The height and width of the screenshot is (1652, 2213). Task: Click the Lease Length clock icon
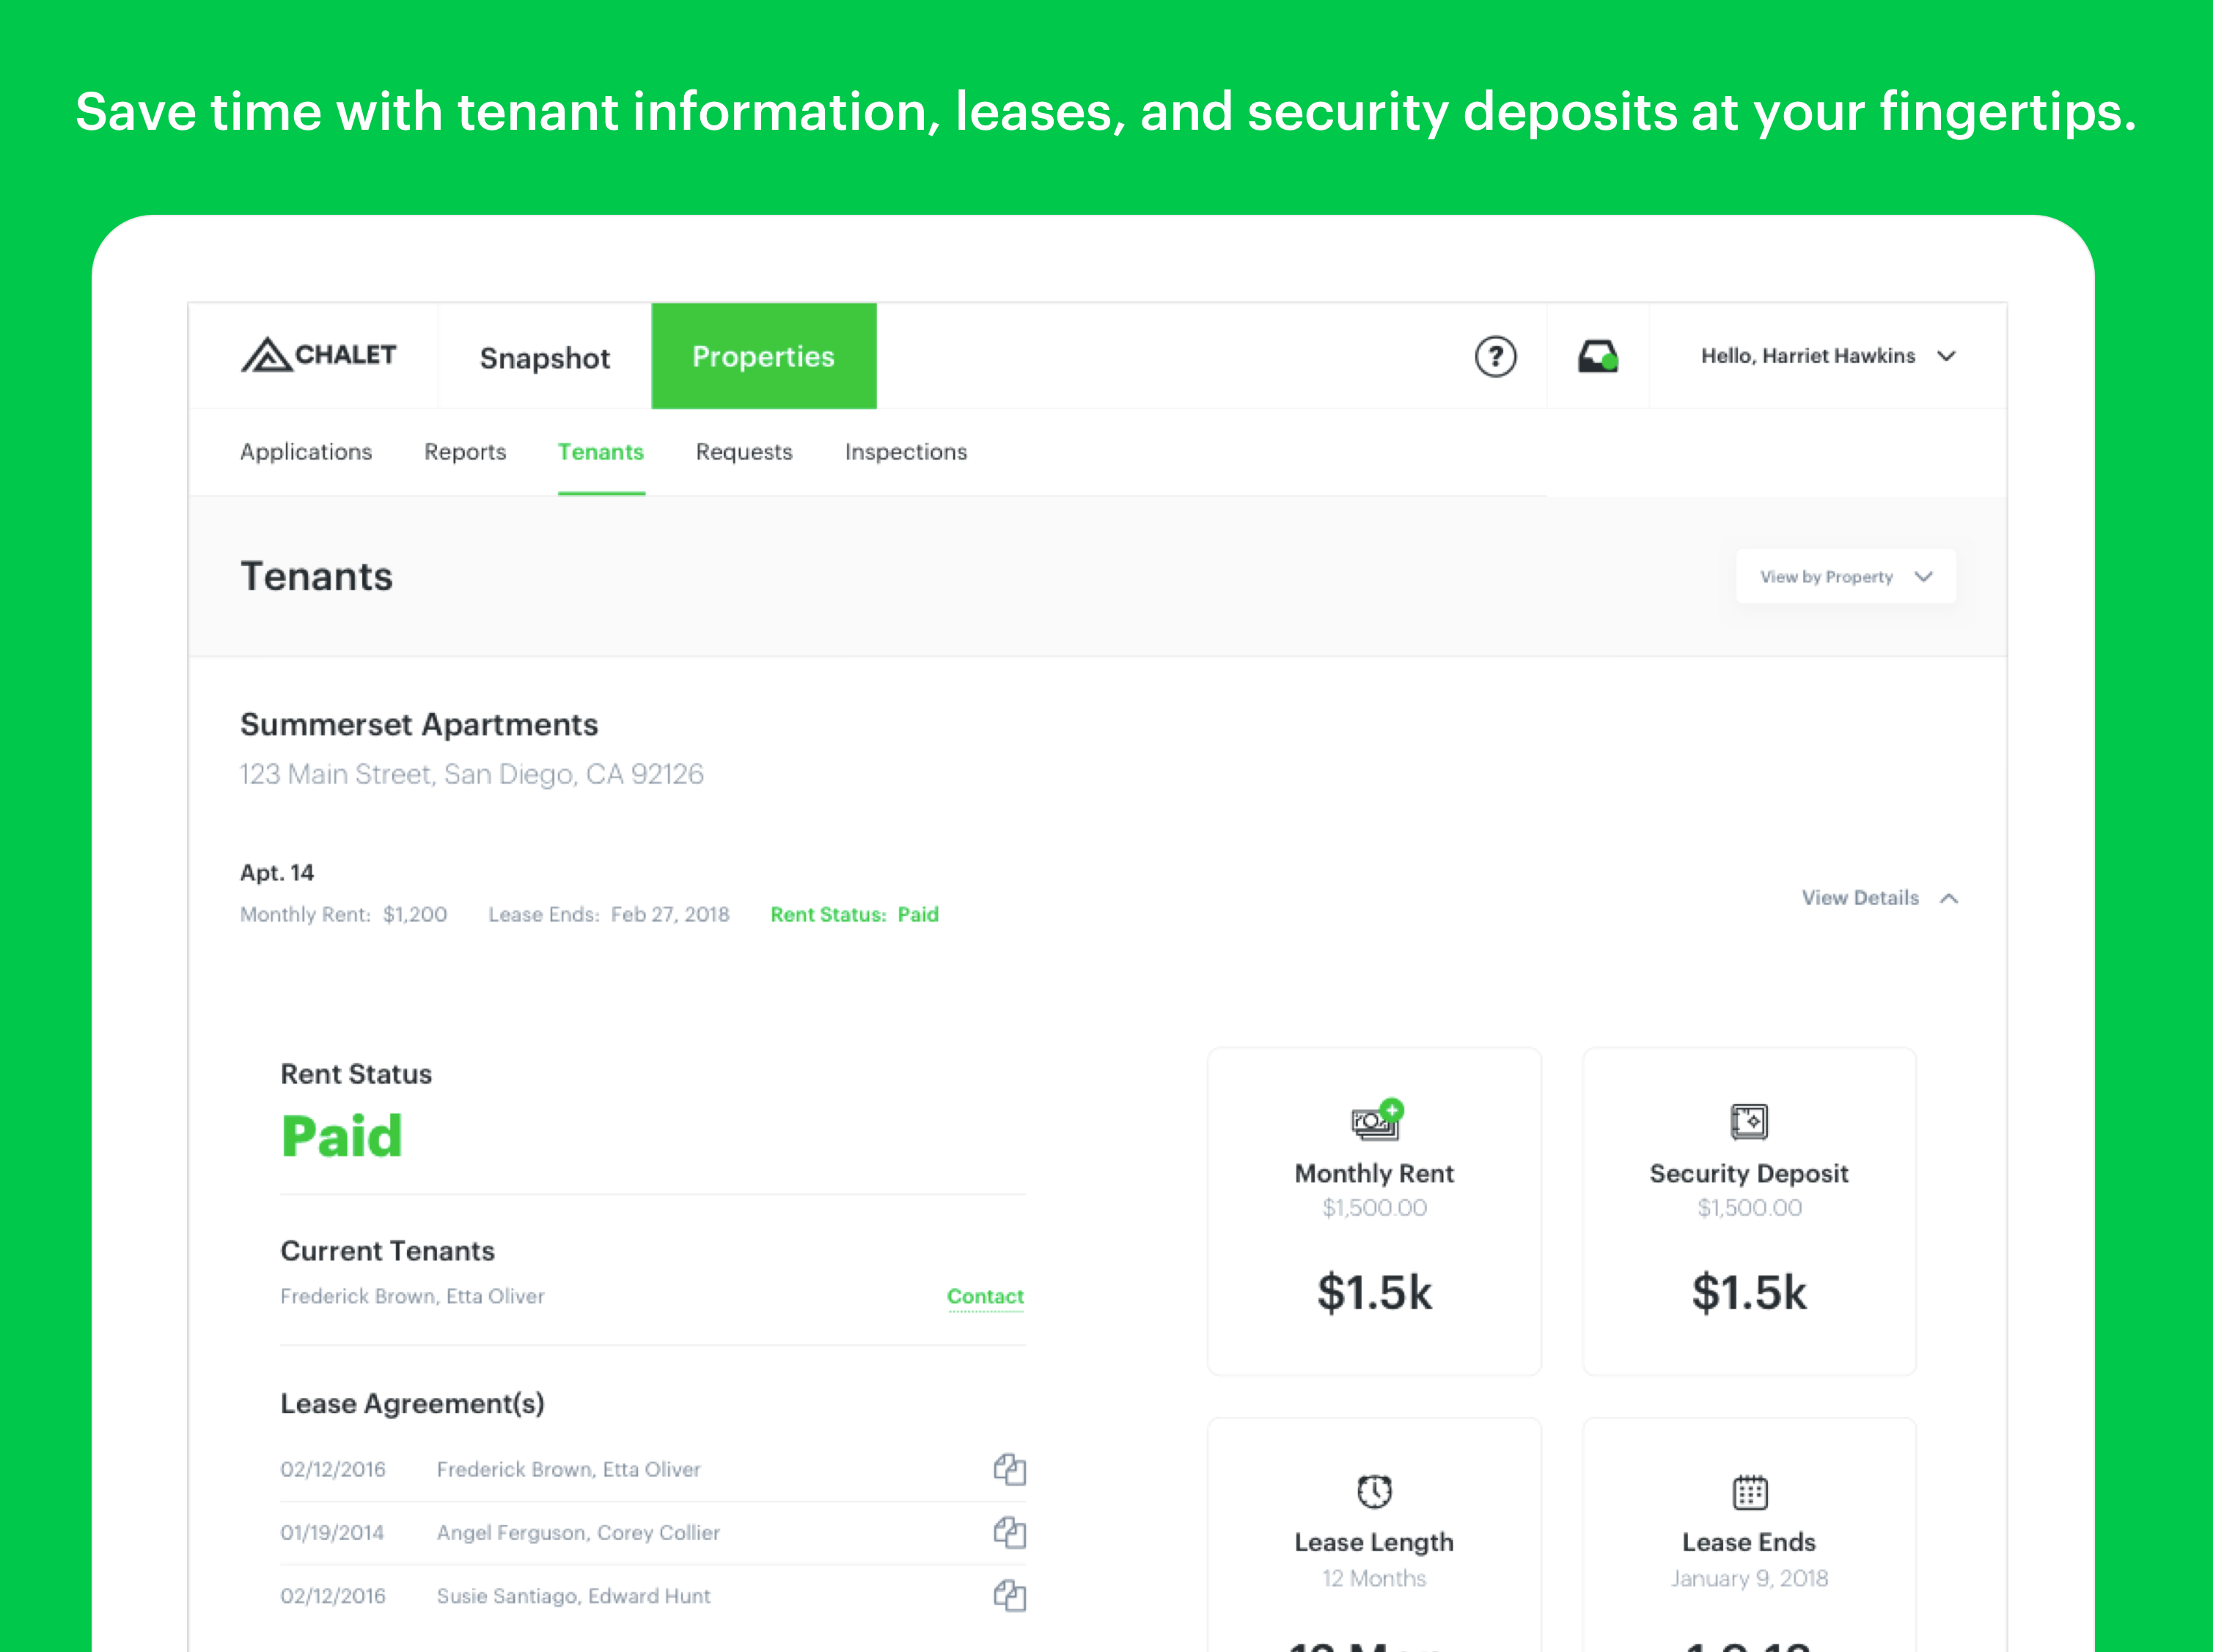pyautogui.click(x=1374, y=1491)
